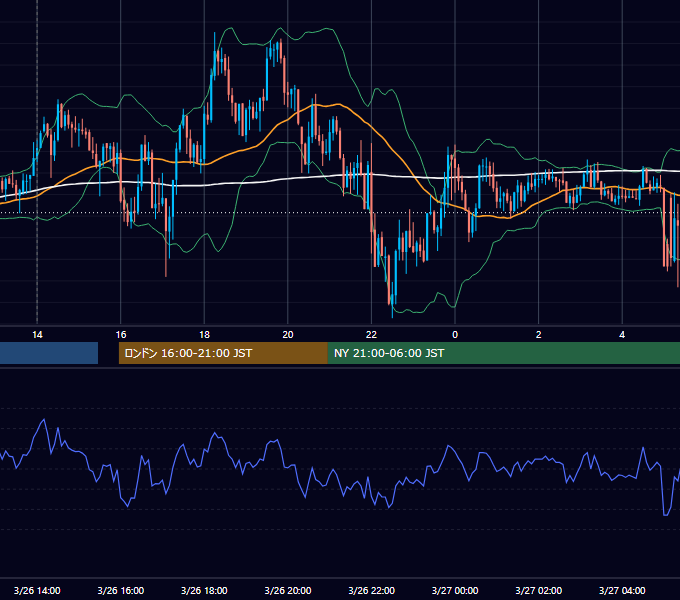Click the 22 hour label on the price chart axis
Screen dimensions: 680x600
tap(371, 335)
